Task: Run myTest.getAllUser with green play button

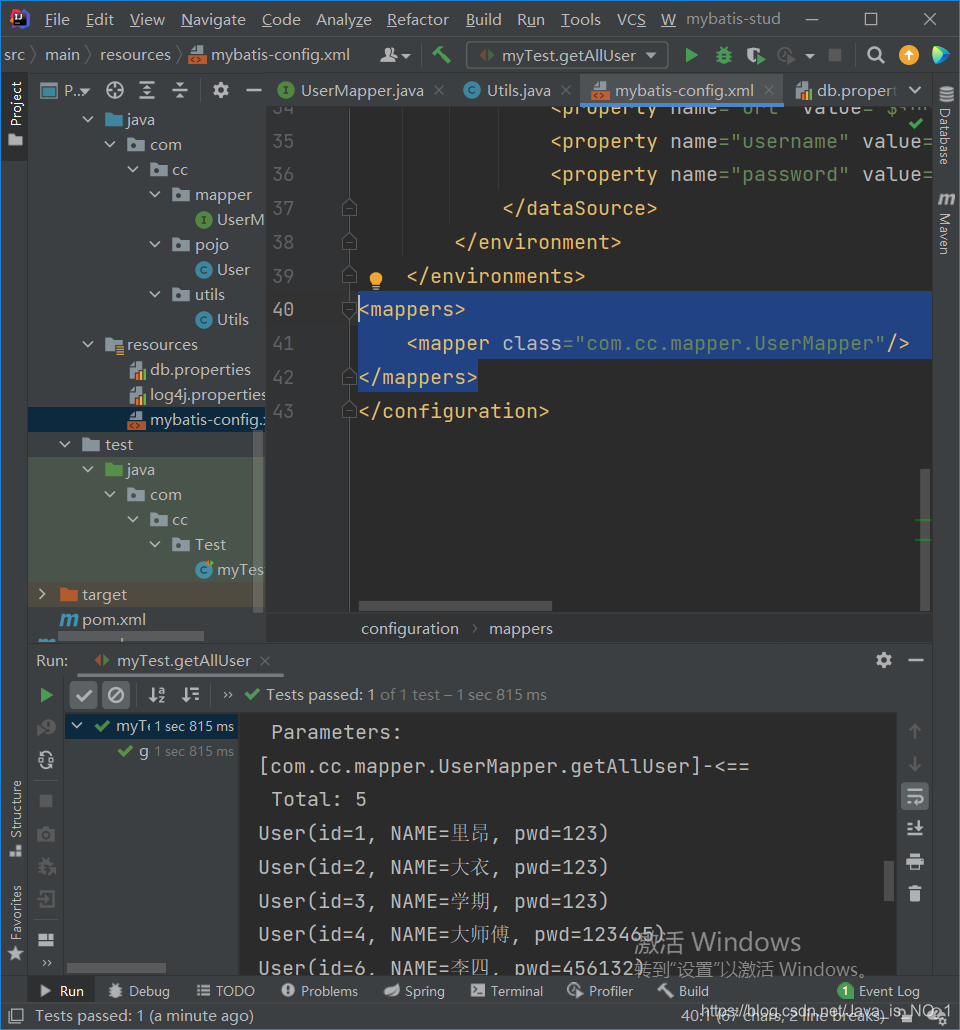Action: [x=691, y=55]
